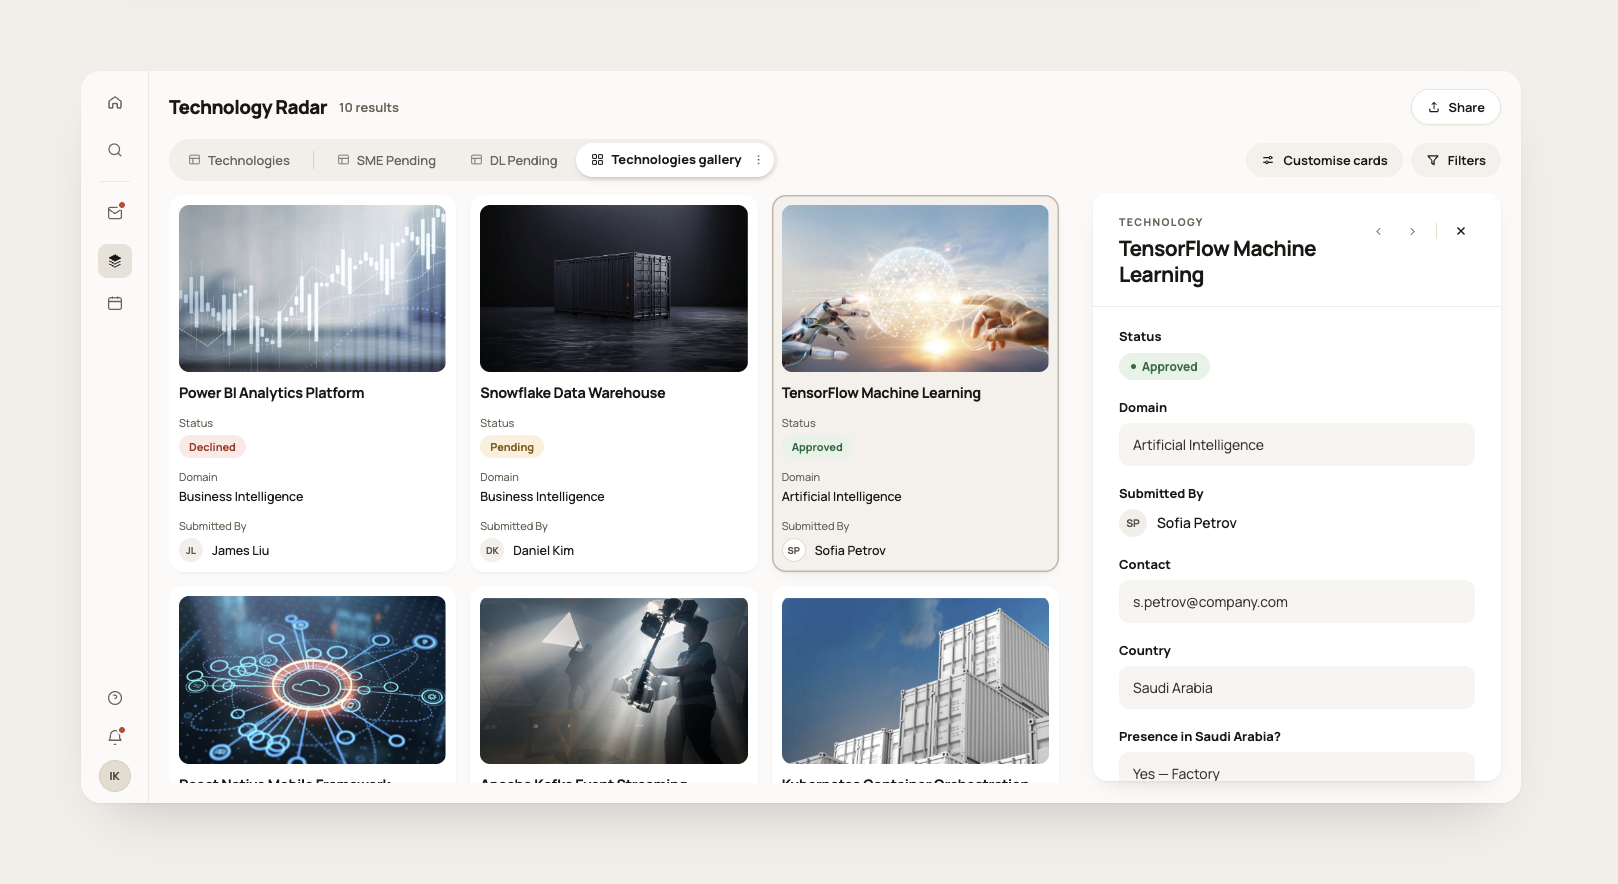Switch to the DL Pending tab

[514, 160]
